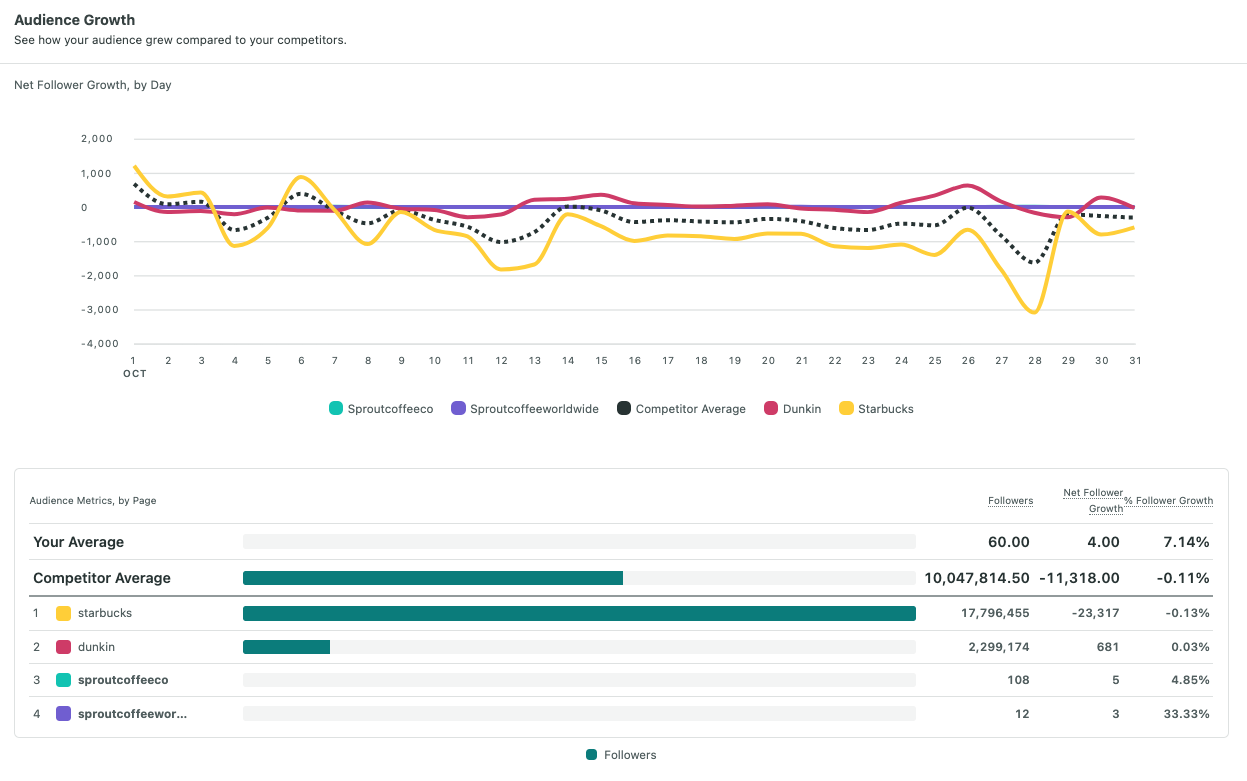
Task: Click the Competitor Average row label in table
Action: tap(102, 578)
